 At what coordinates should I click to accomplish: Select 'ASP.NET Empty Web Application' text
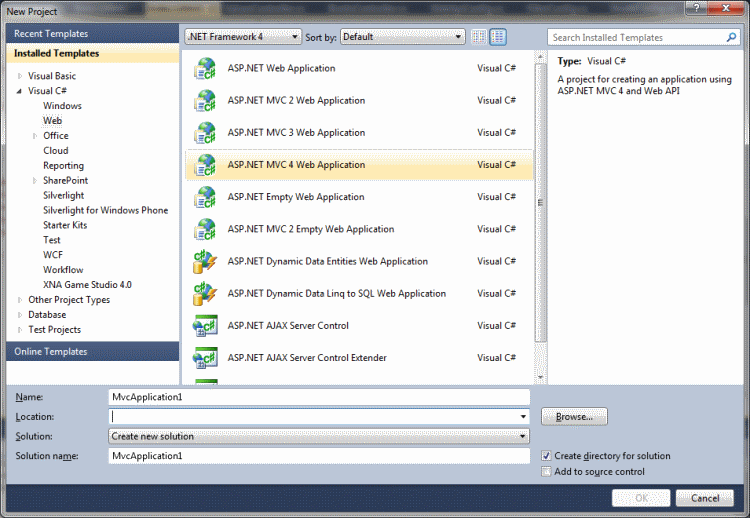[x=296, y=197]
